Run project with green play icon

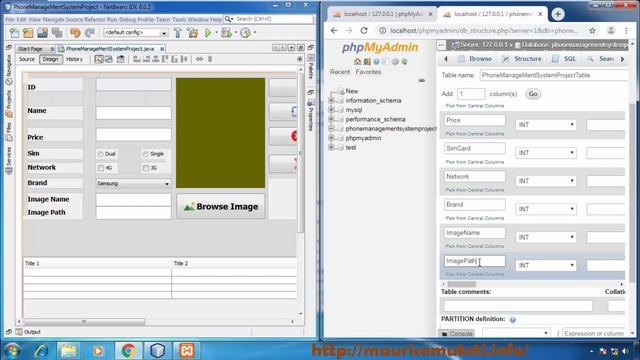[x=208, y=33]
